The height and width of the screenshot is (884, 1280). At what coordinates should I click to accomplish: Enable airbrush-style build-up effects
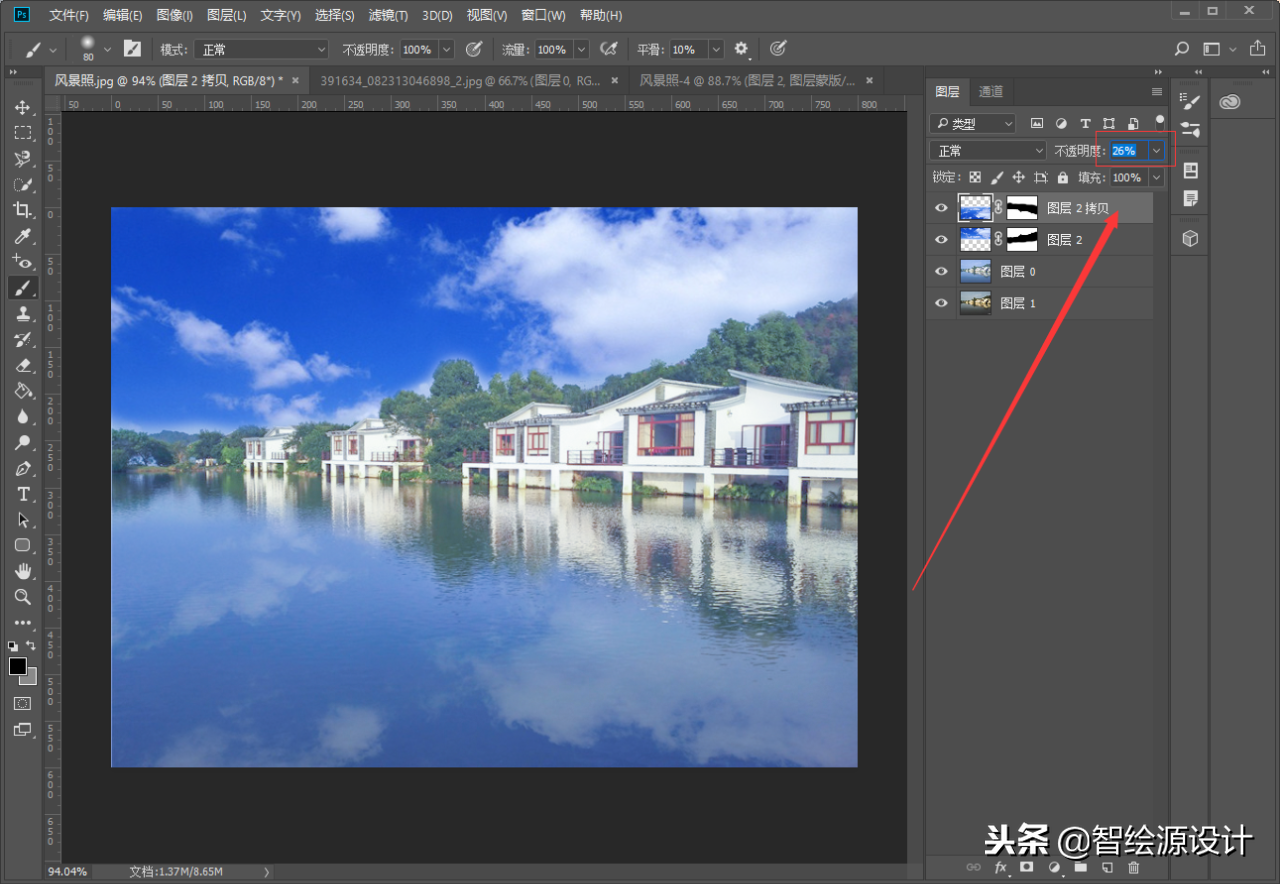pyautogui.click(x=608, y=49)
